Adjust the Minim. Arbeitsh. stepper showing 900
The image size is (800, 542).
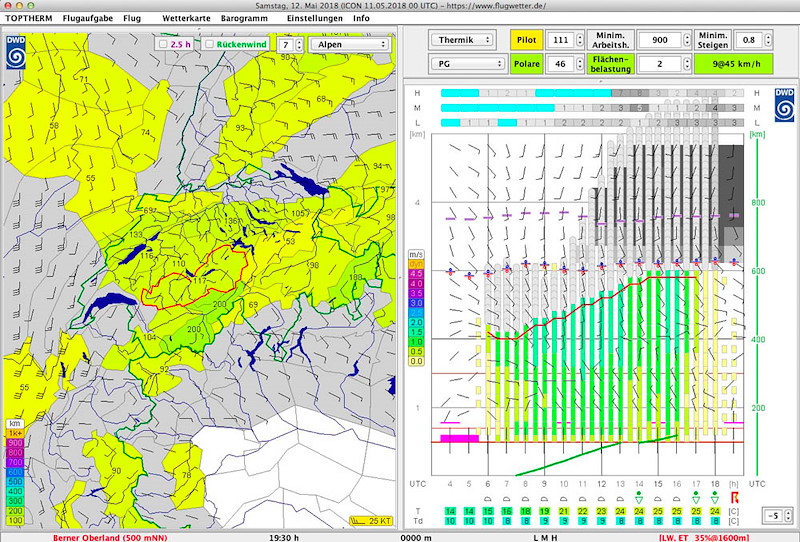(x=687, y=40)
